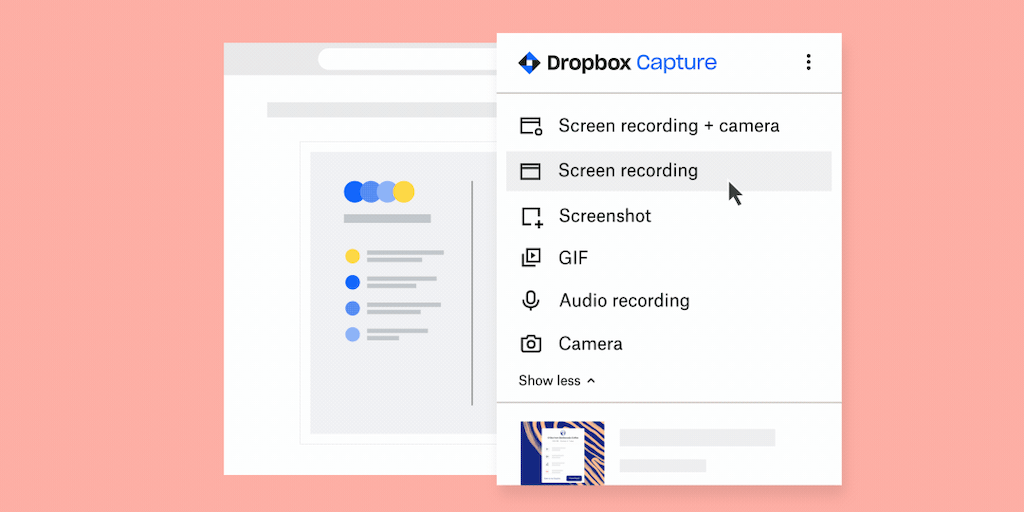Click the Audio recording microphone icon

pos(531,301)
